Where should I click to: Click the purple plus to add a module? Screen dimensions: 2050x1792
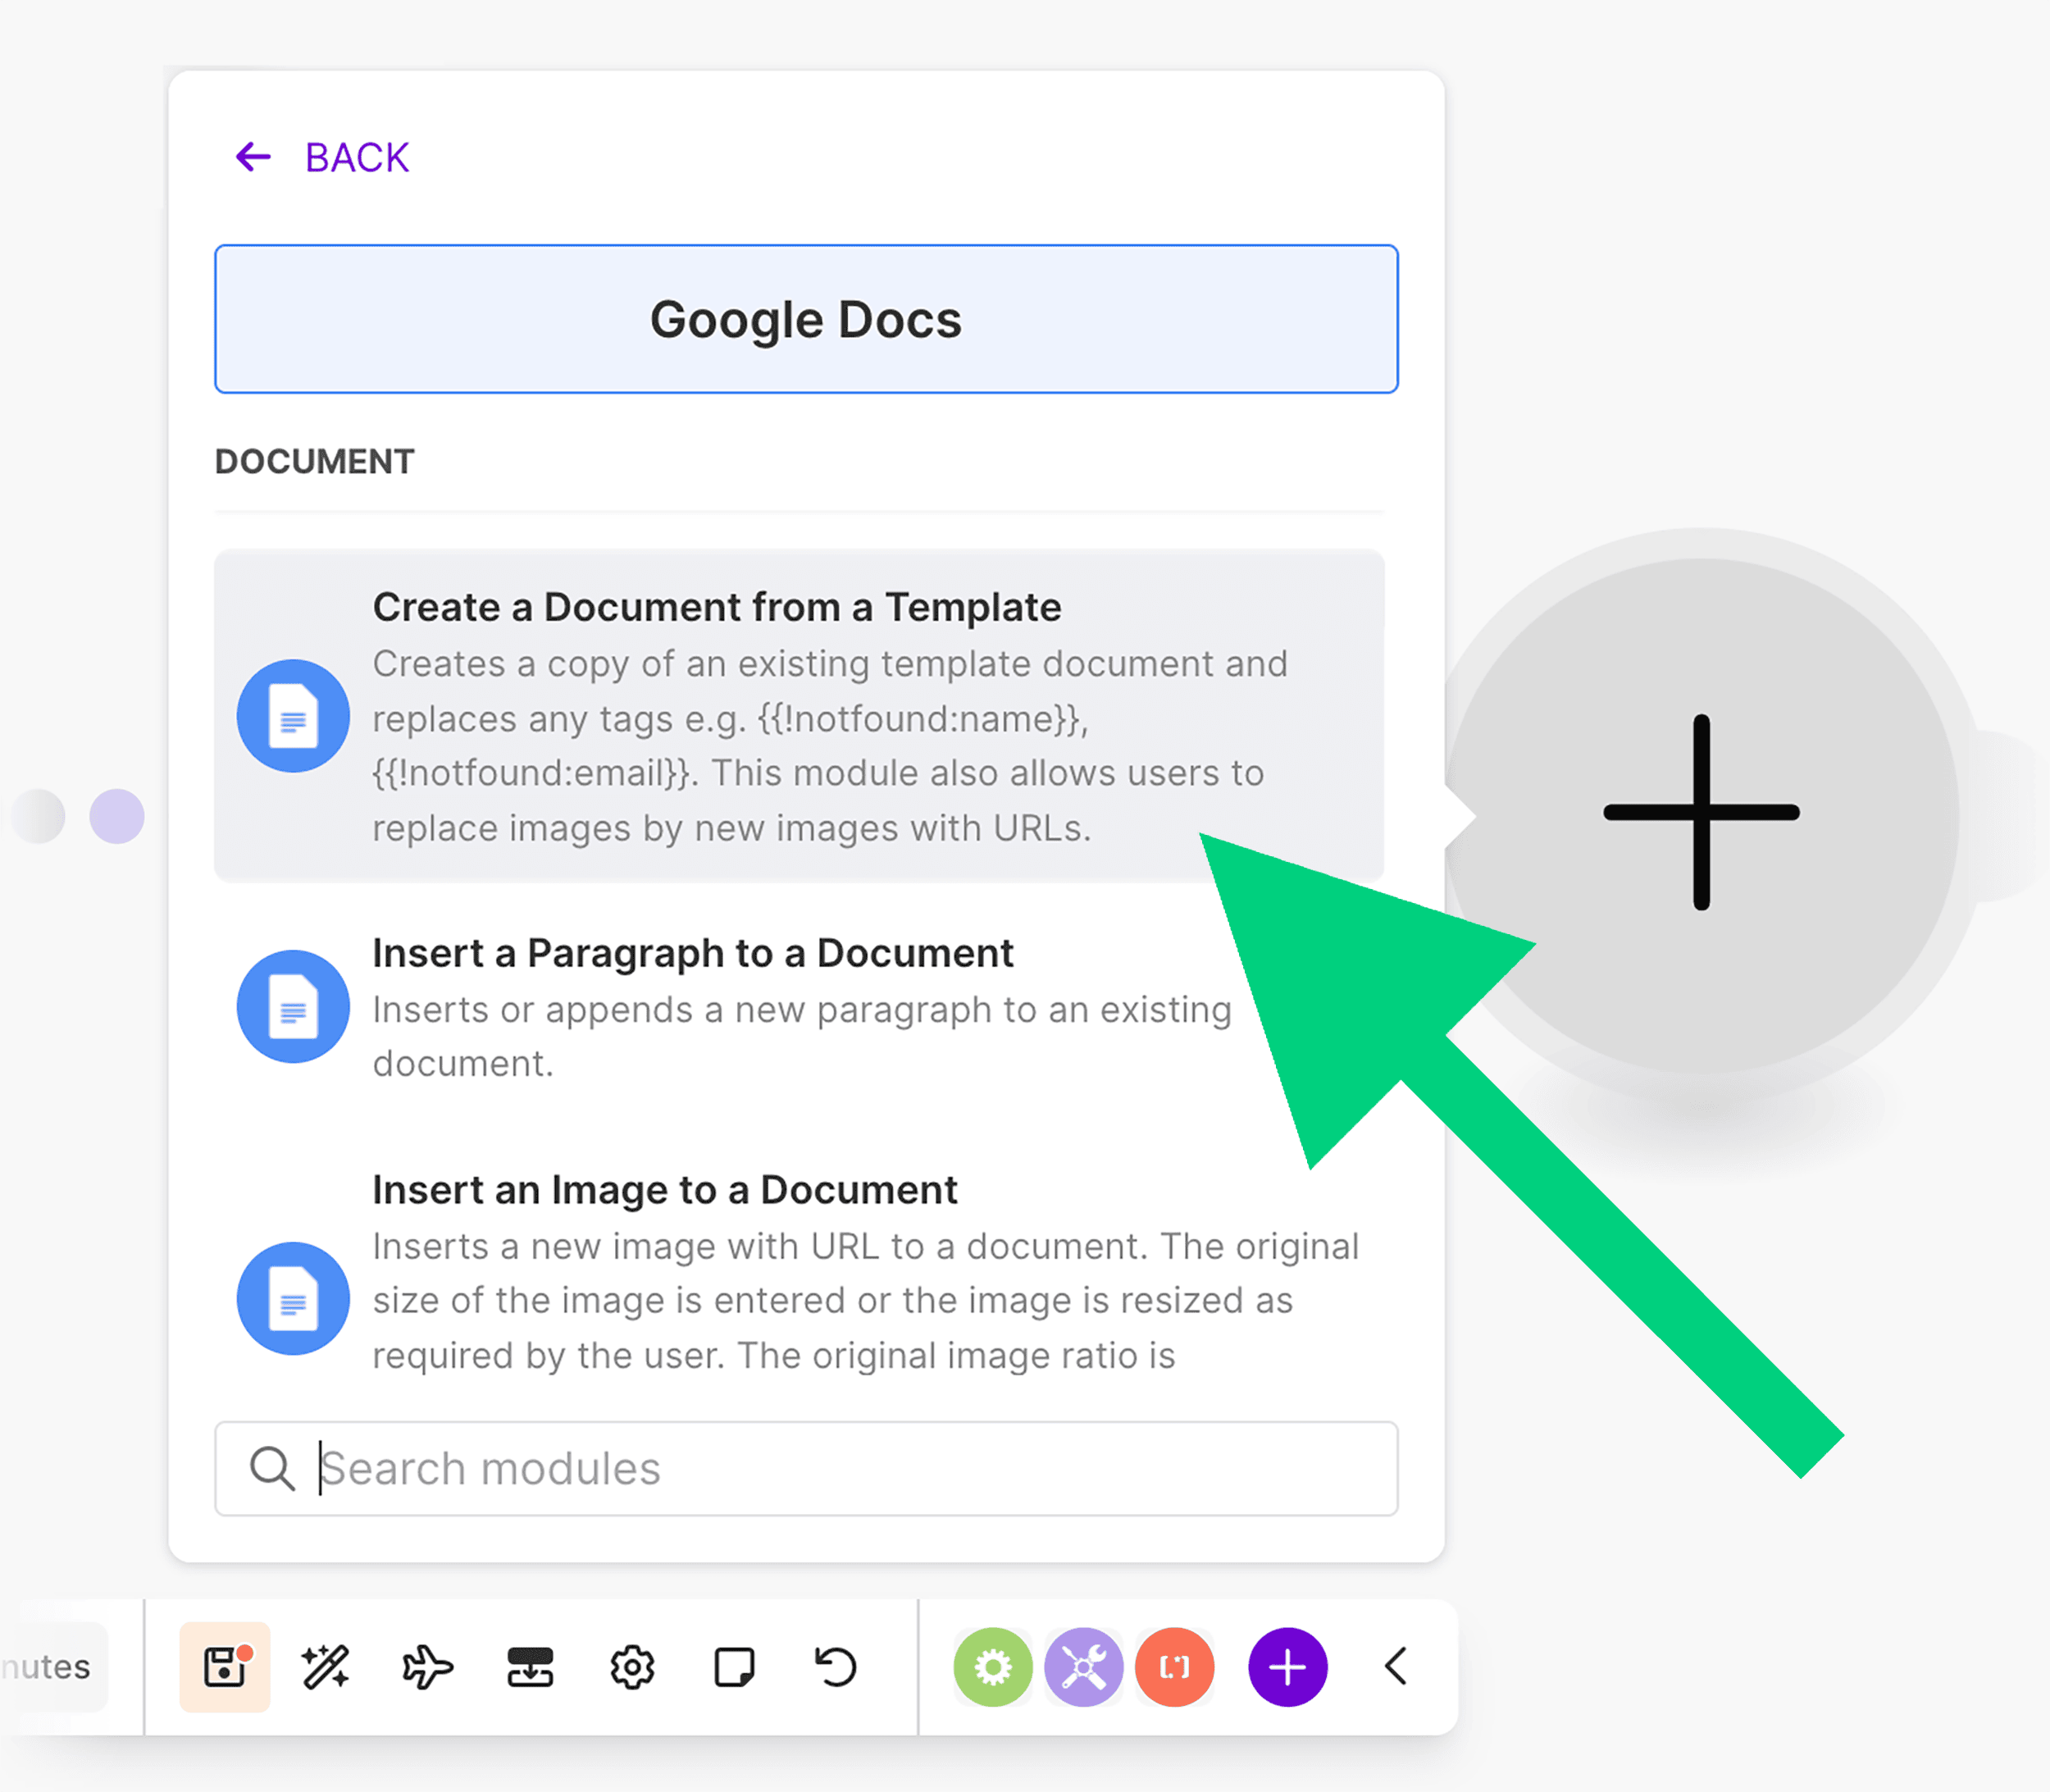click(1287, 1666)
